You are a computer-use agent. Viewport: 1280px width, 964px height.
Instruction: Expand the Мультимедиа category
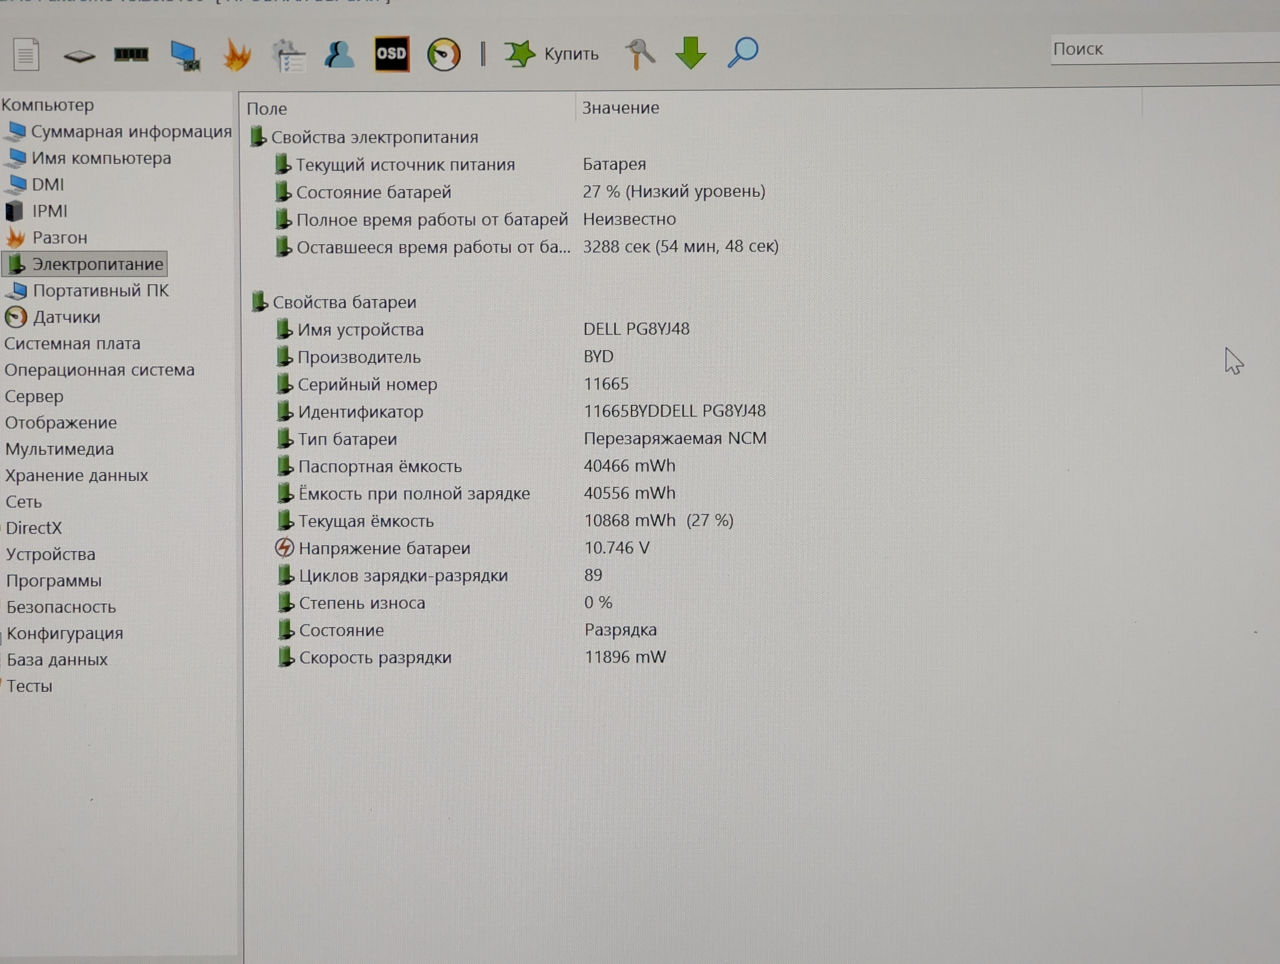(59, 449)
